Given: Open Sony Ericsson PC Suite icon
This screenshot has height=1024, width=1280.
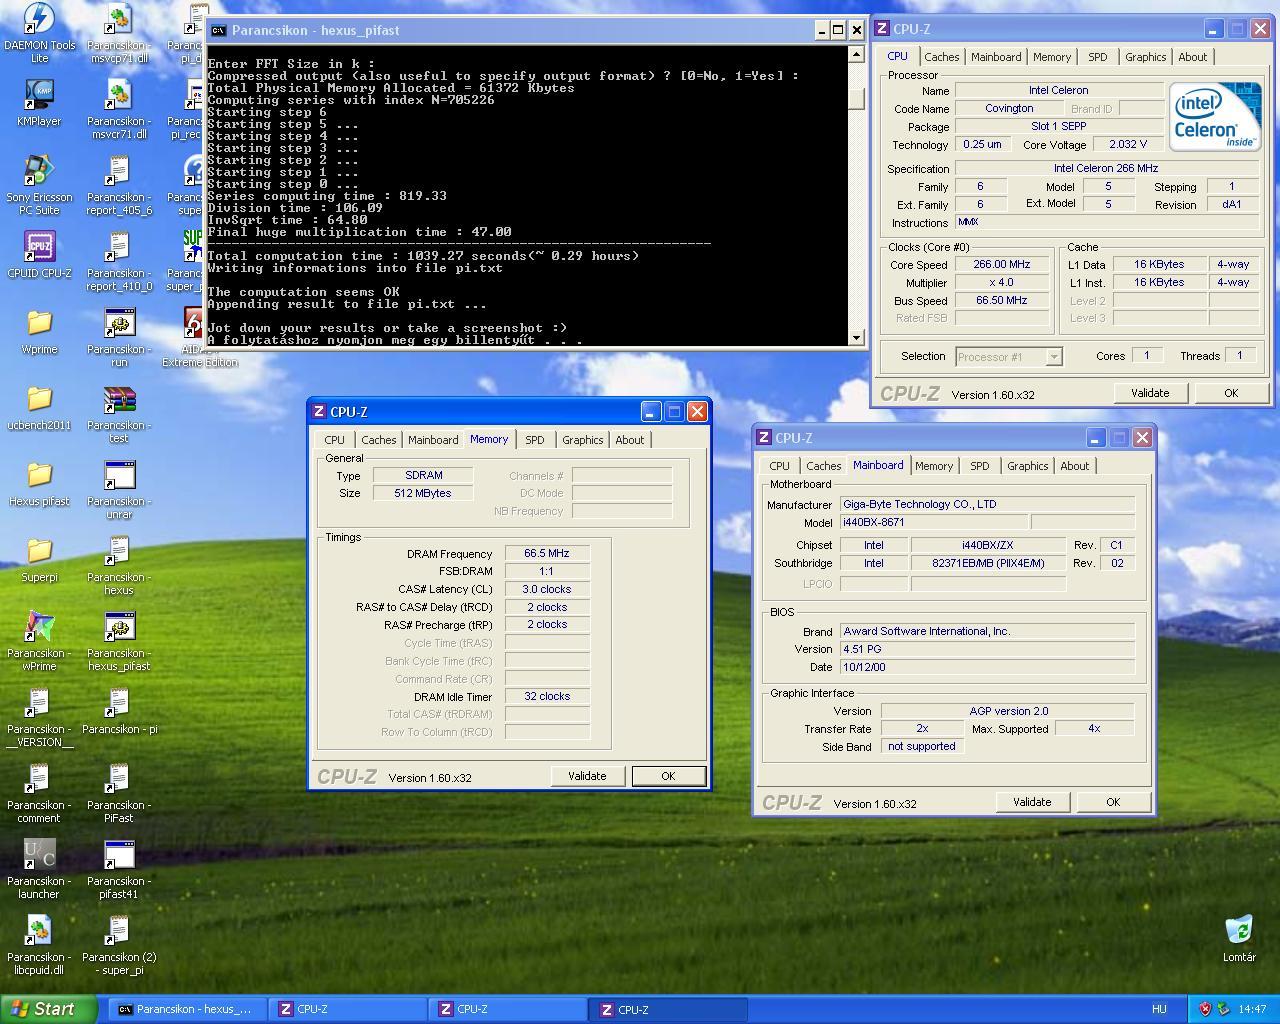Looking at the screenshot, I should click(x=39, y=170).
